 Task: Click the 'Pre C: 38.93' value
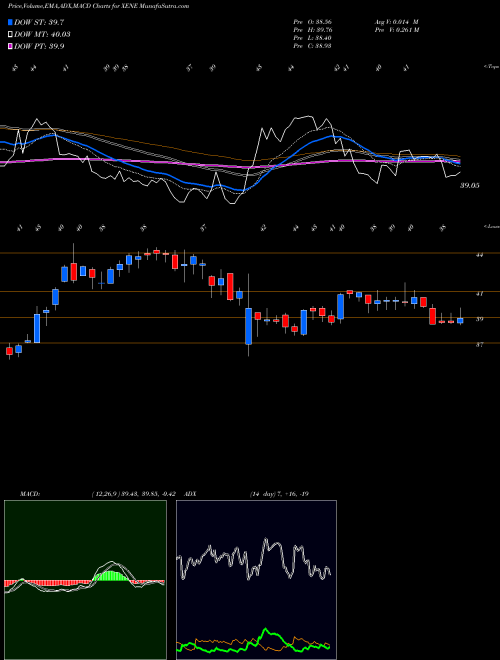point(313,46)
